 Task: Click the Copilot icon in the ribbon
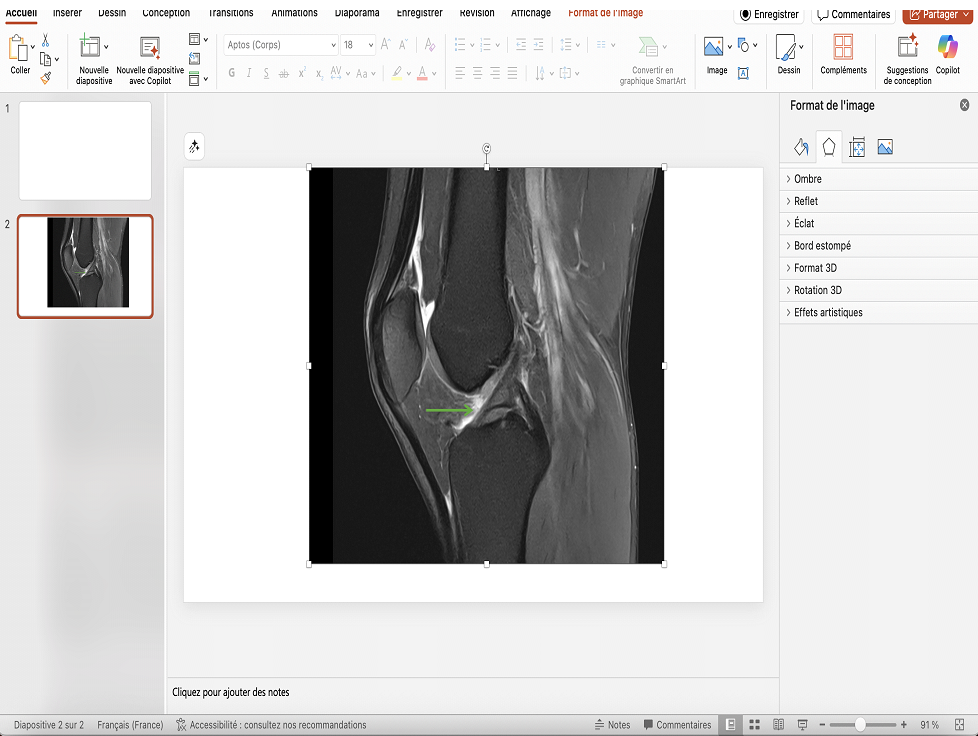click(x=947, y=48)
